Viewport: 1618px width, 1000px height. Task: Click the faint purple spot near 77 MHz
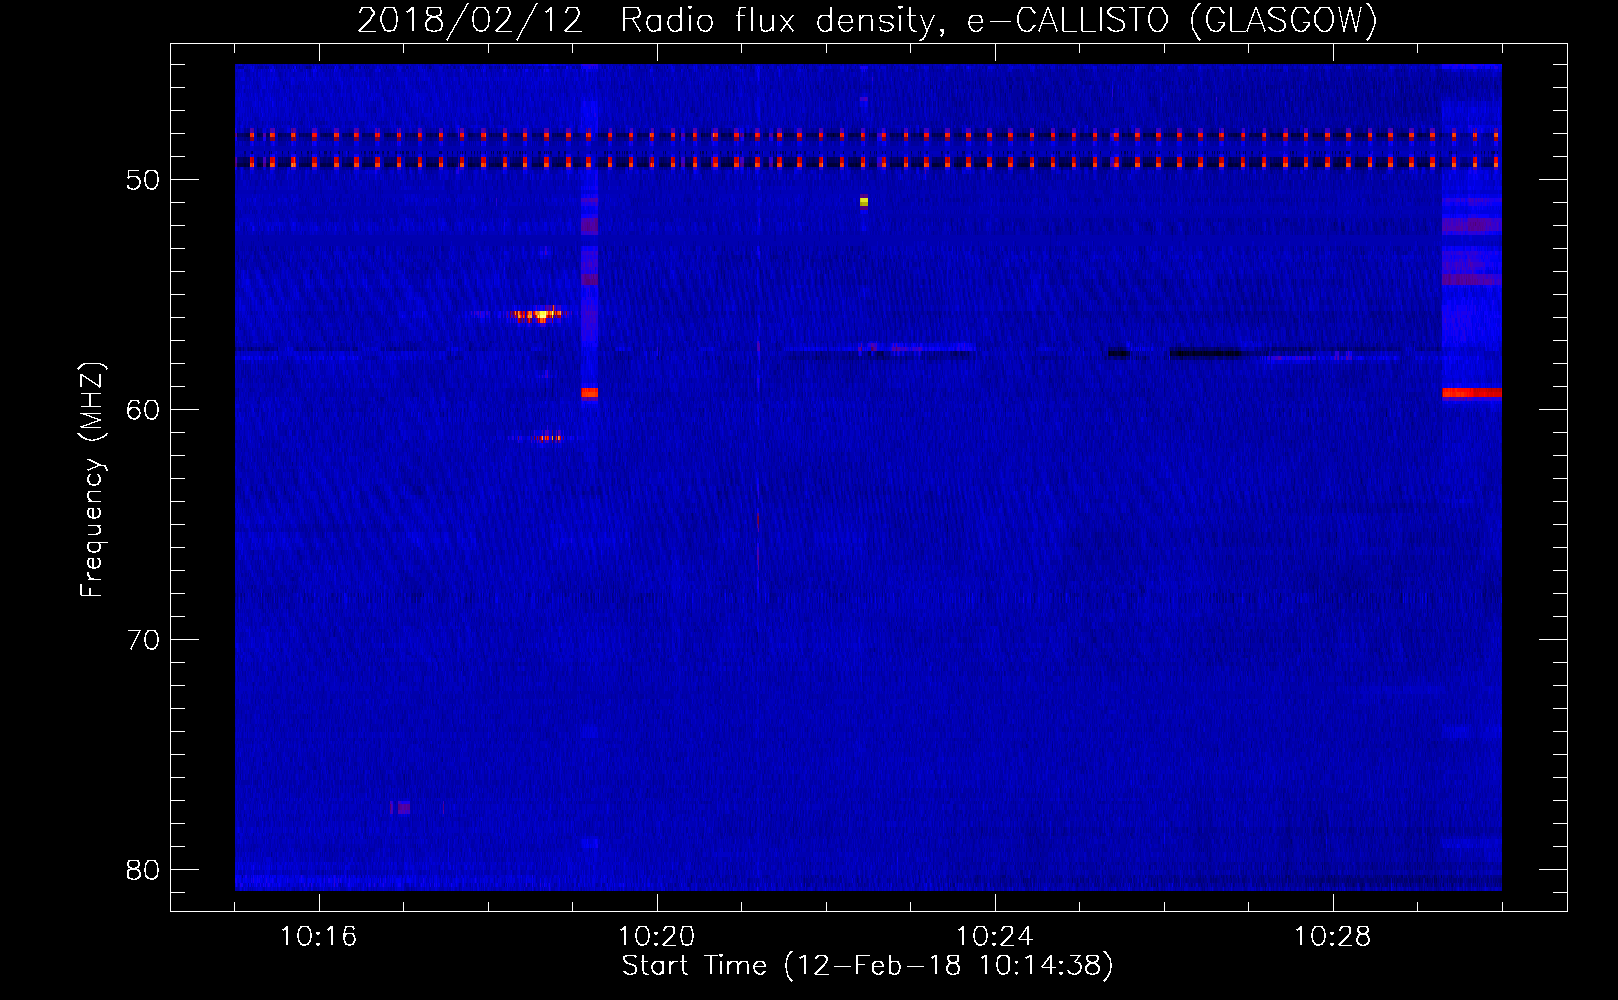(400, 807)
